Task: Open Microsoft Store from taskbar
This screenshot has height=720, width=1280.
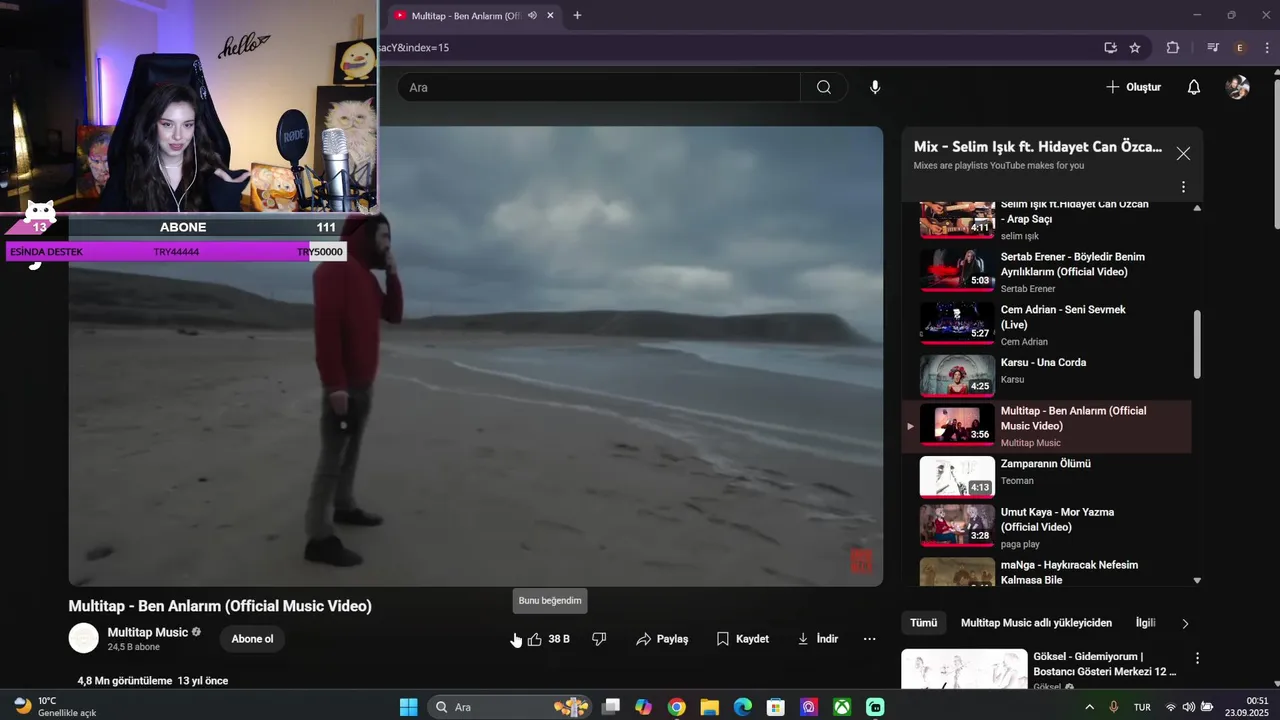Action: tap(775, 707)
